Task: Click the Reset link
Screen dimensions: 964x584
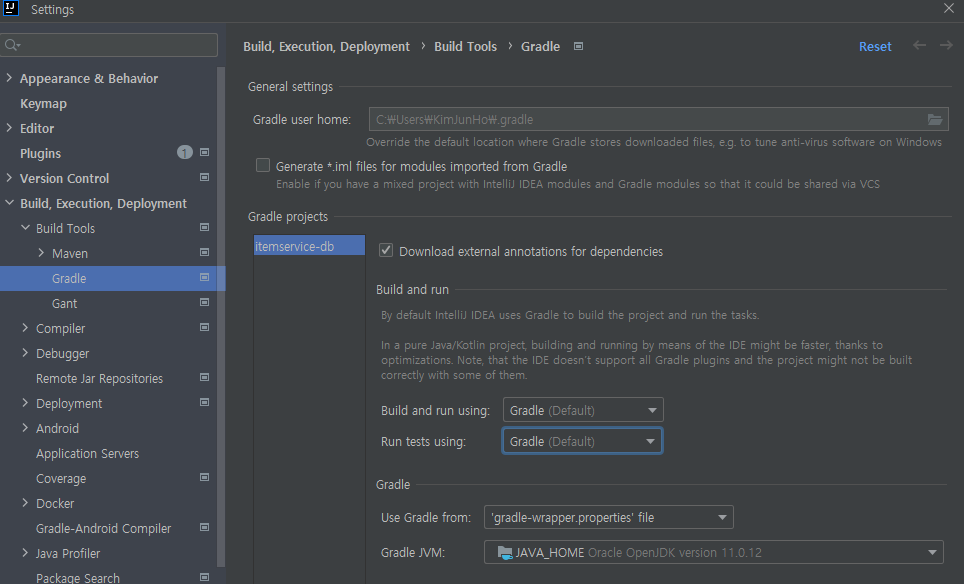Action: 875,46
